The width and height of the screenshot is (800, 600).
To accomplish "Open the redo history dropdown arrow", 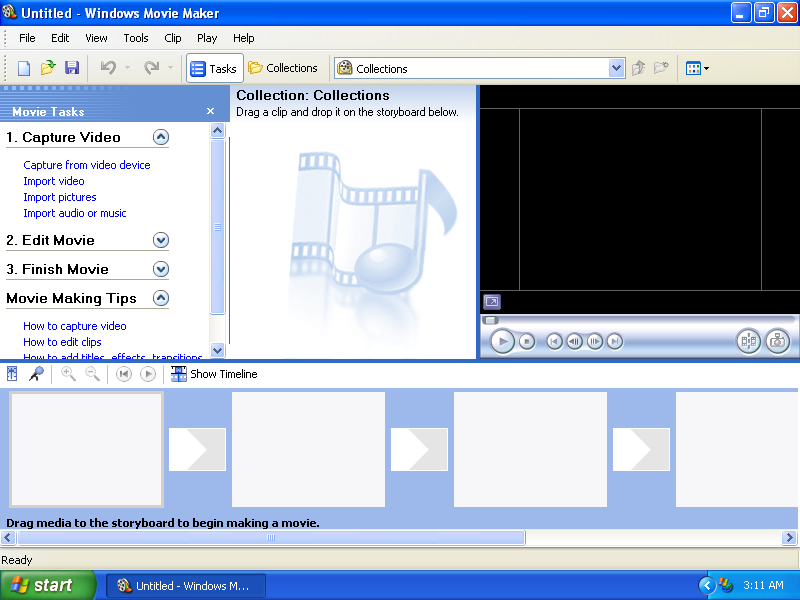I will 170,68.
